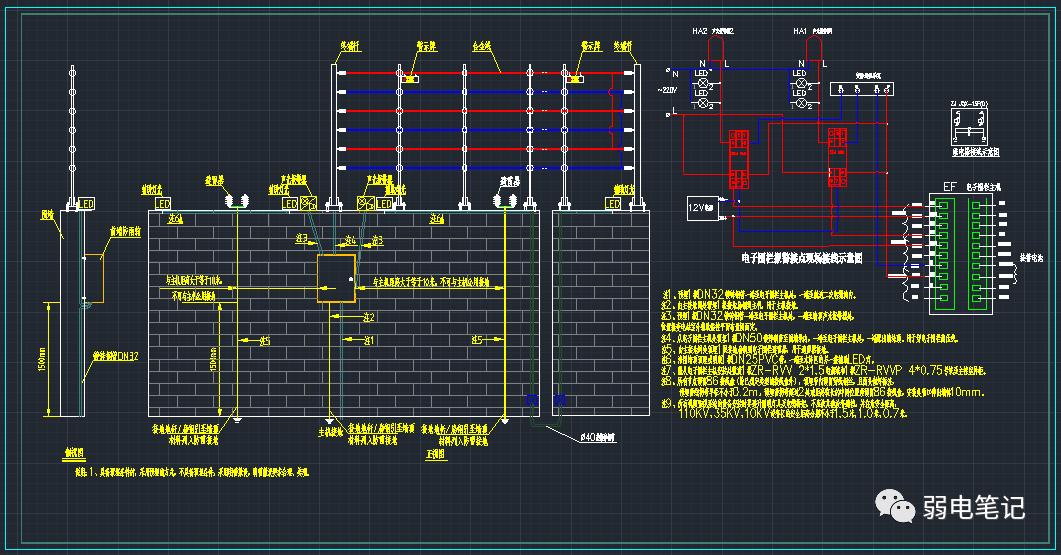This screenshot has height=555, width=1061.
Task: Click the LED box on the side-view post
Action: pyautogui.click(x=87, y=202)
